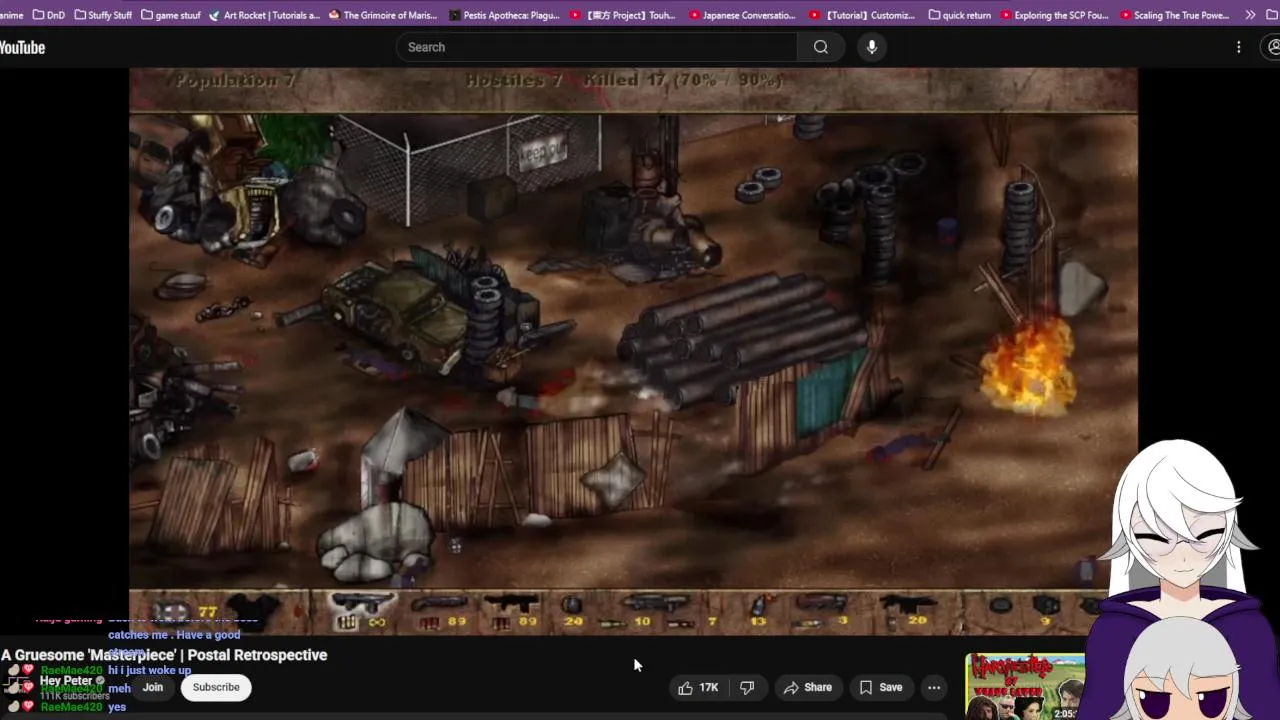Share the video
This screenshot has width=1280, height=720.
click(808, 687)
